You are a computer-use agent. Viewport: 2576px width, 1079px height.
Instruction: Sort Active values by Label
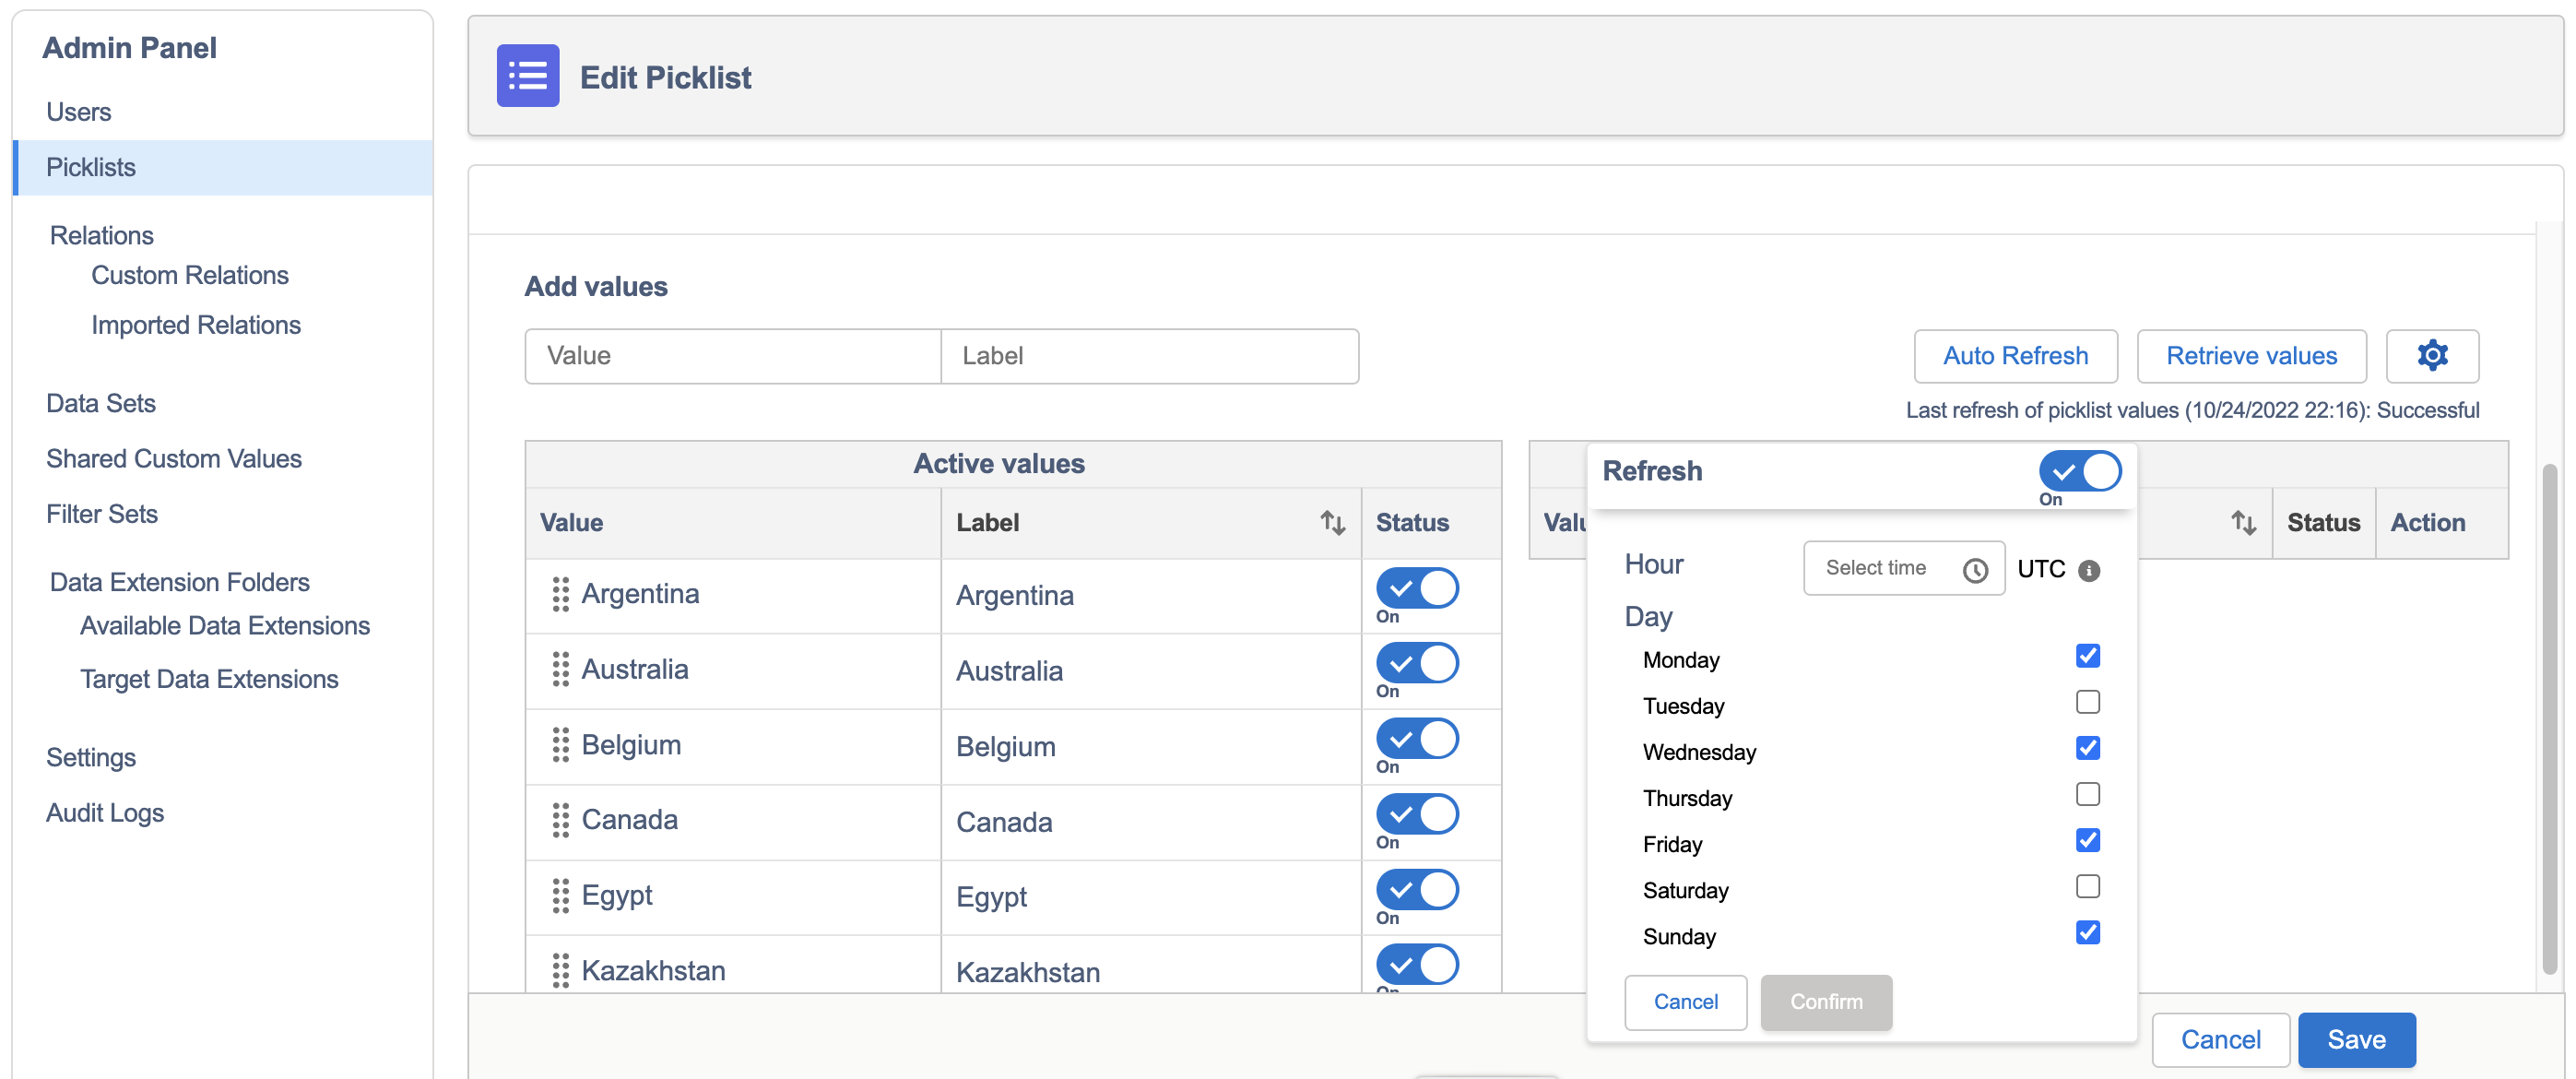click(1332, 522)
